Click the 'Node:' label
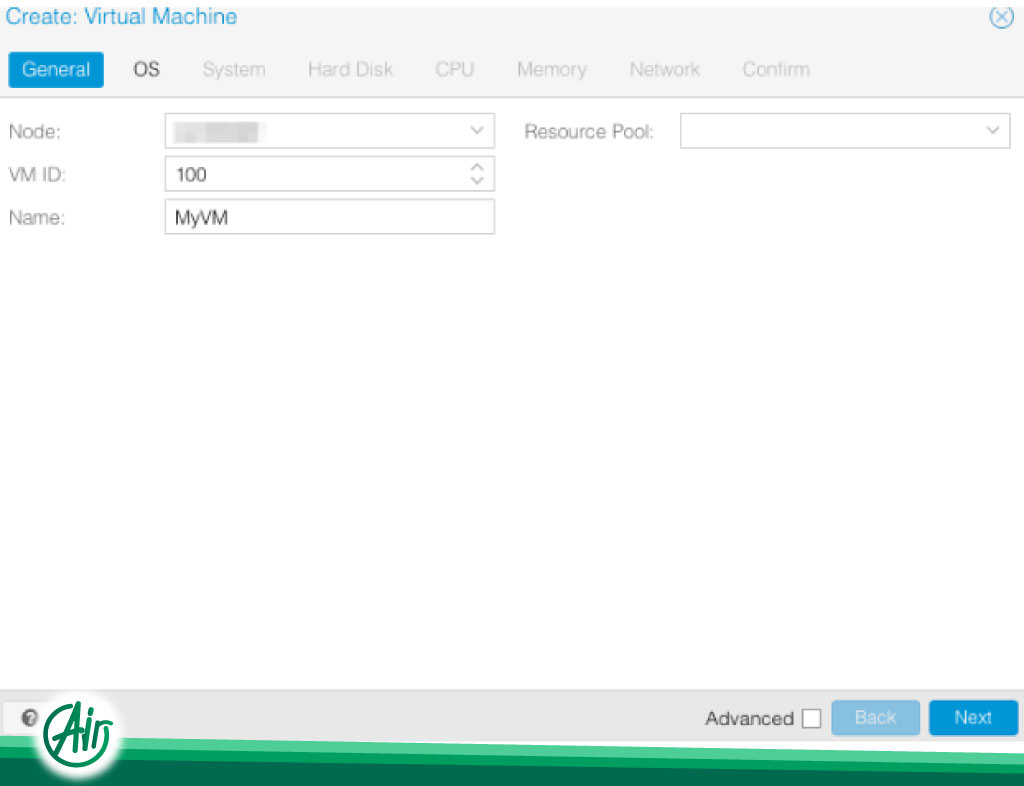 point(34,131)
